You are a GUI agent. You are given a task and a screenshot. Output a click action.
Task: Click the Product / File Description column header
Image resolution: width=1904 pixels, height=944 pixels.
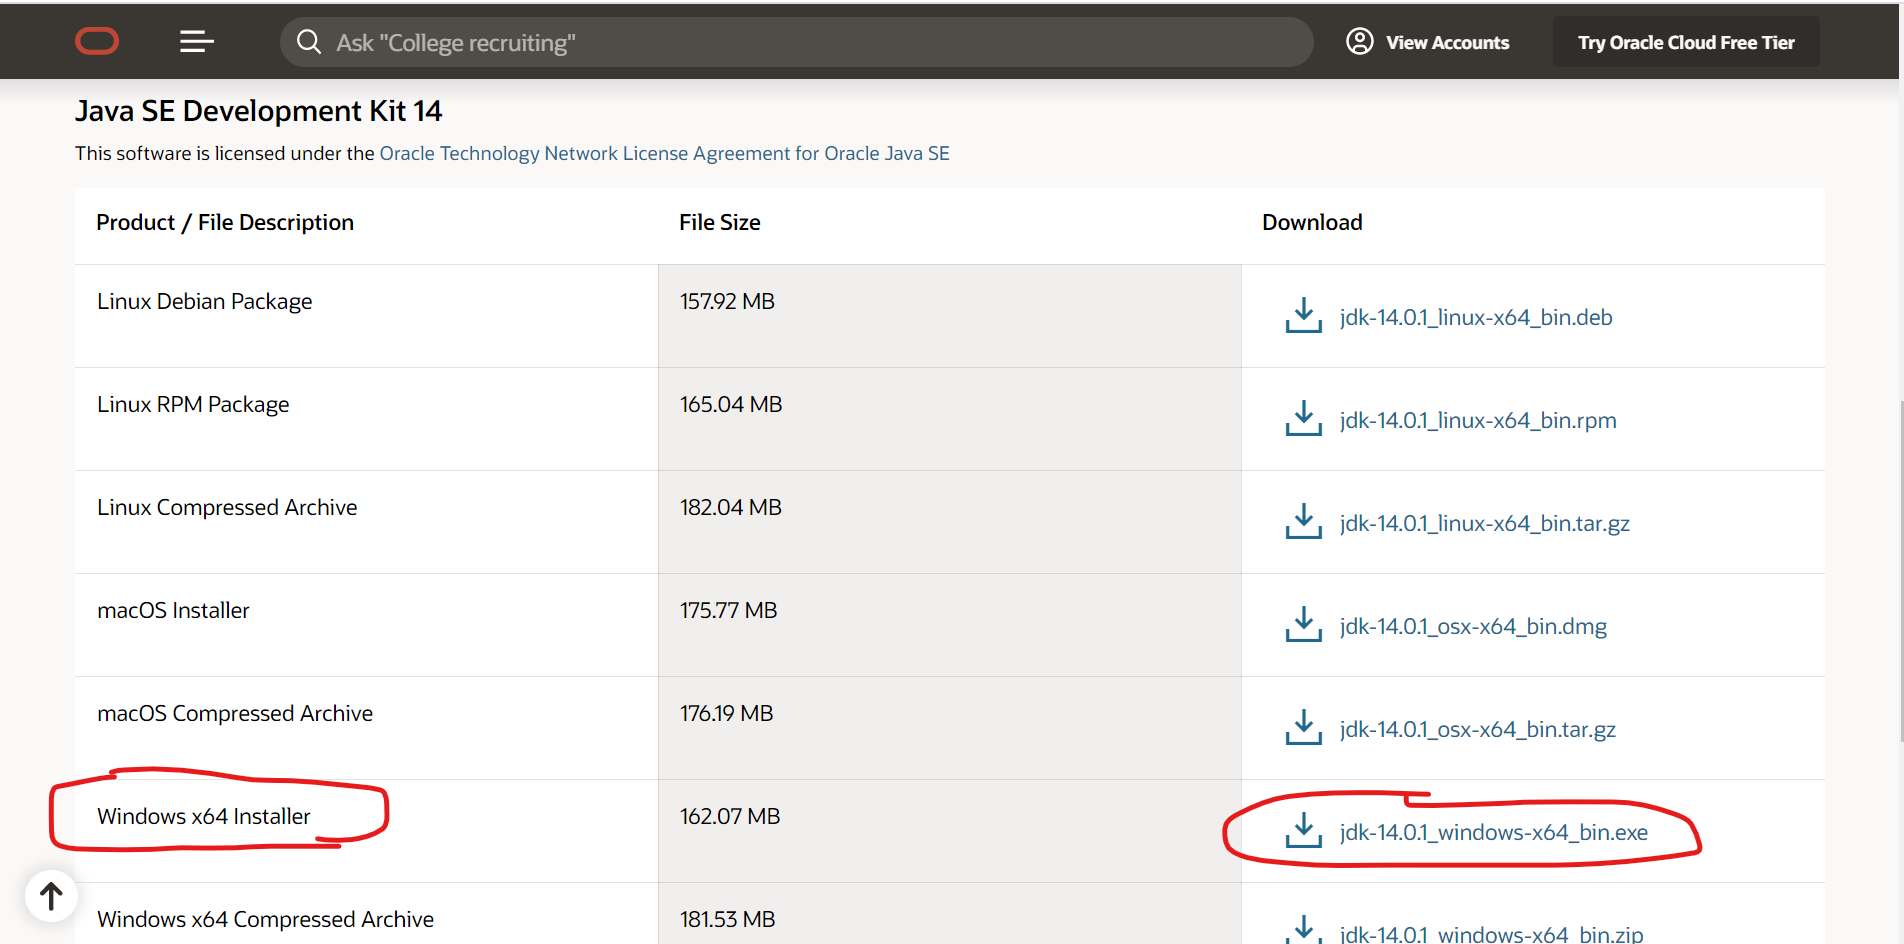225,222
